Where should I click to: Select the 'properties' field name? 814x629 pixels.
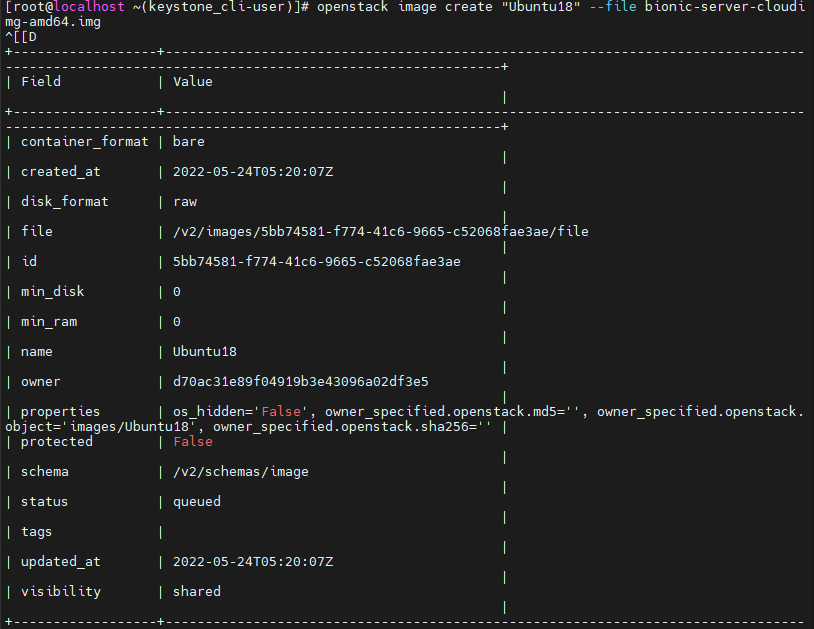(60, 412)
